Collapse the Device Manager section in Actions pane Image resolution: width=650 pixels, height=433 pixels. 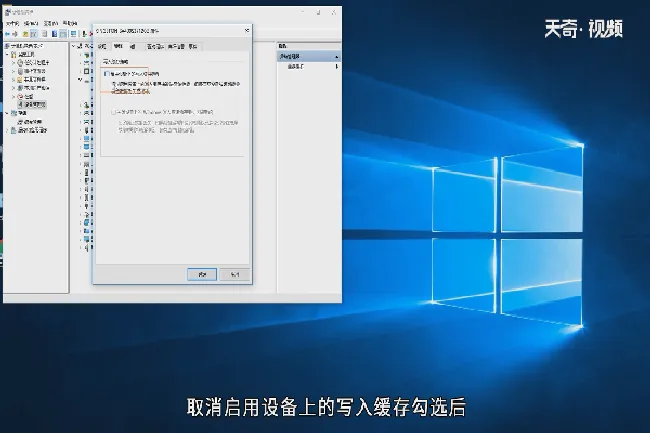(x=337, y=56)
